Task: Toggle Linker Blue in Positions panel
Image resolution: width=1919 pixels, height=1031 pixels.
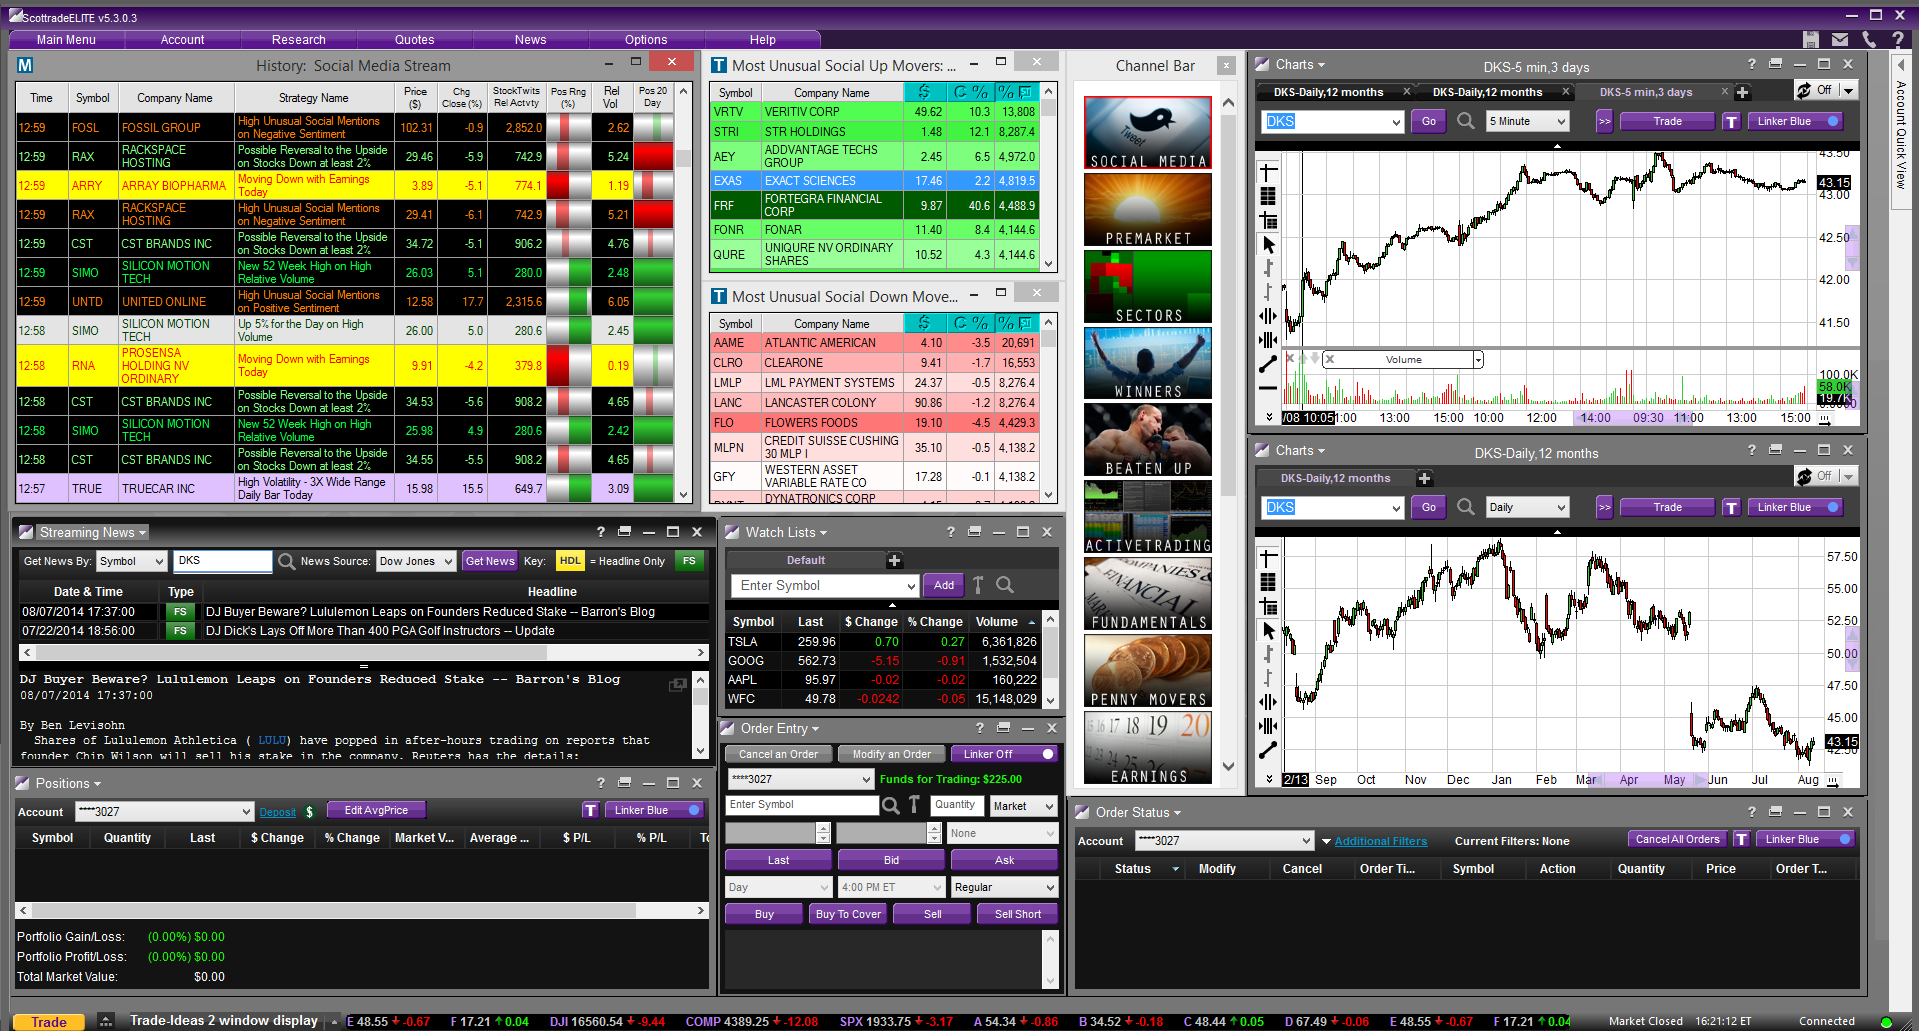Action: 656,810
